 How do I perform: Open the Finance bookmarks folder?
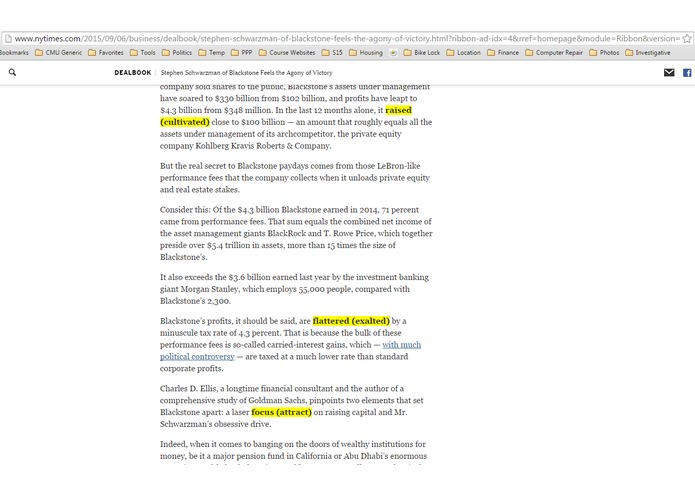pos(503,52)
